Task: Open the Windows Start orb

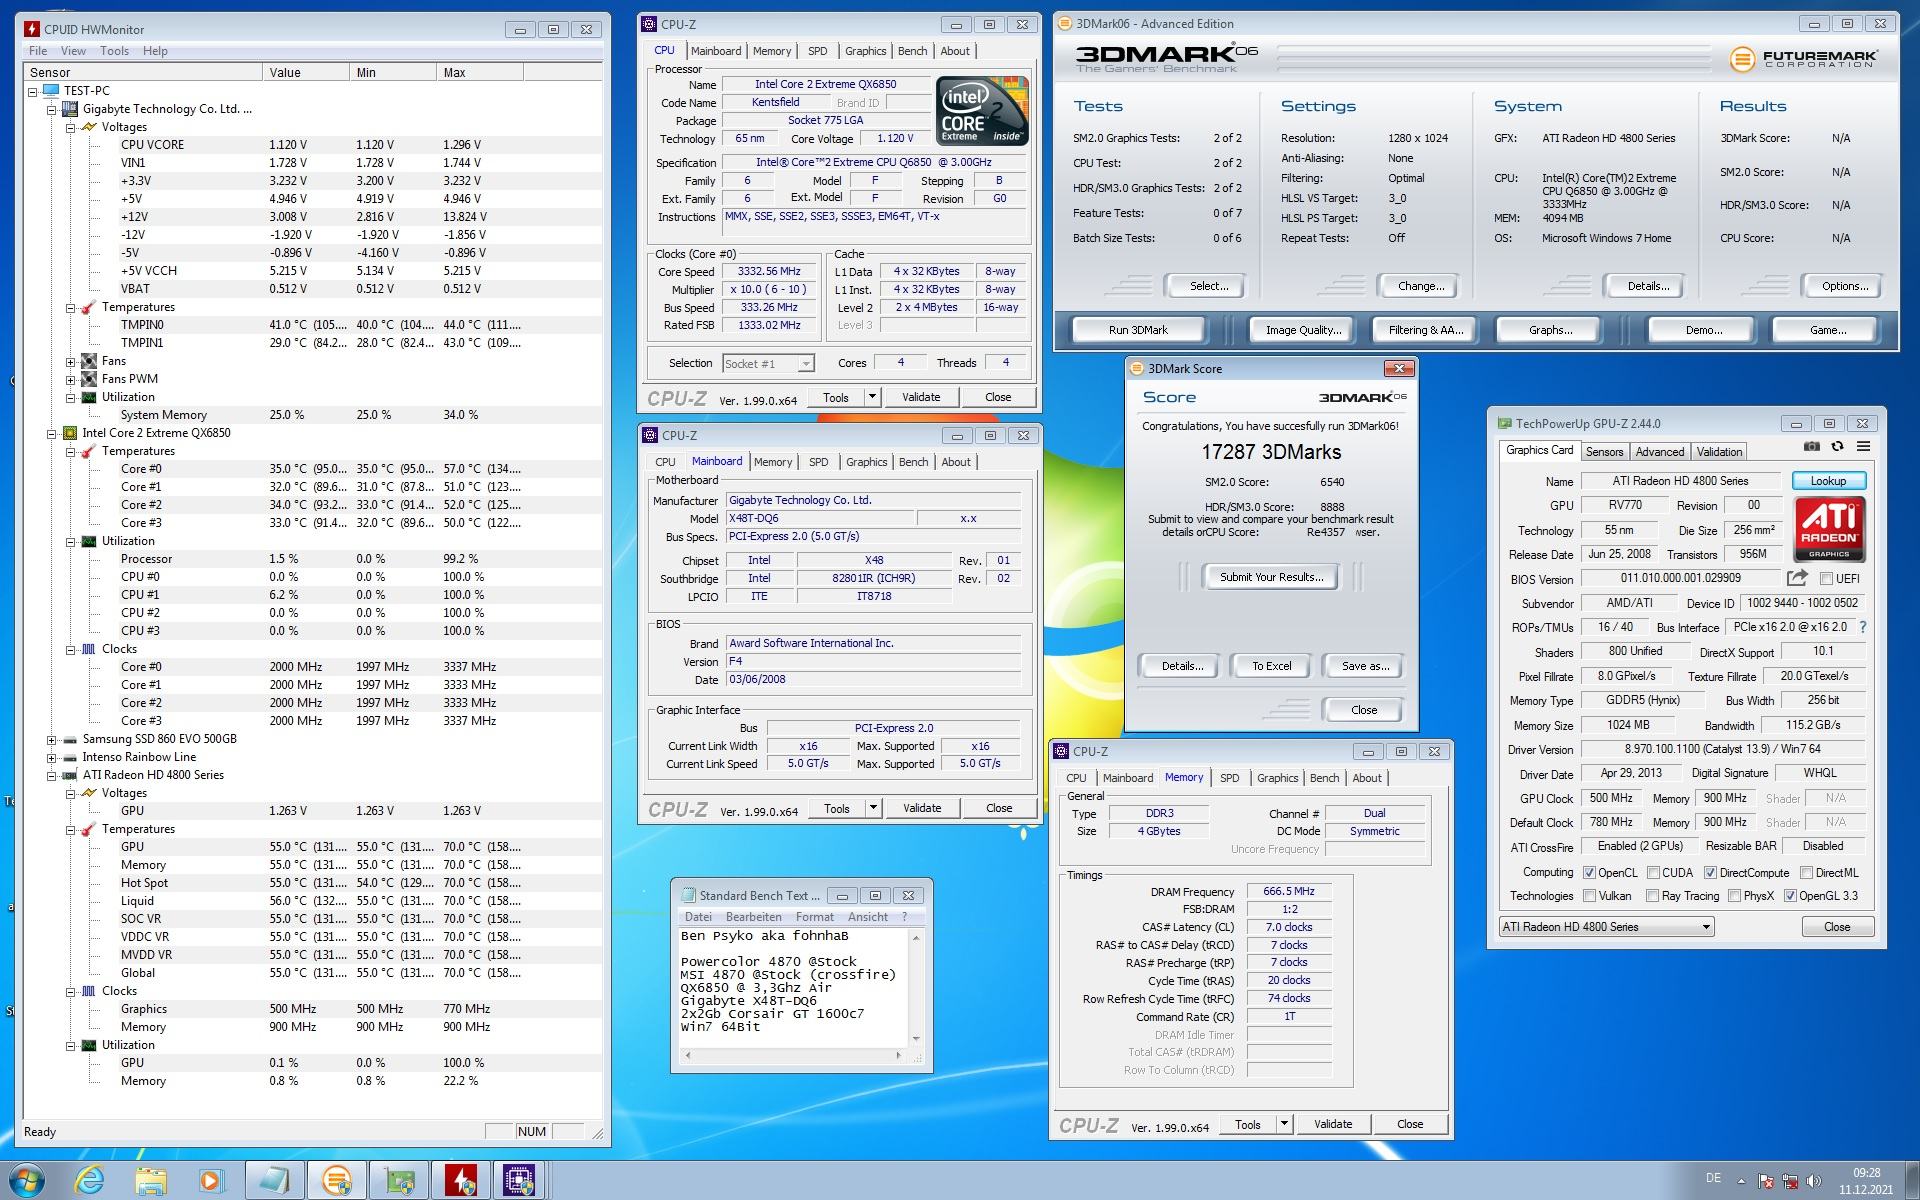Action: (x=26, y=1181)
